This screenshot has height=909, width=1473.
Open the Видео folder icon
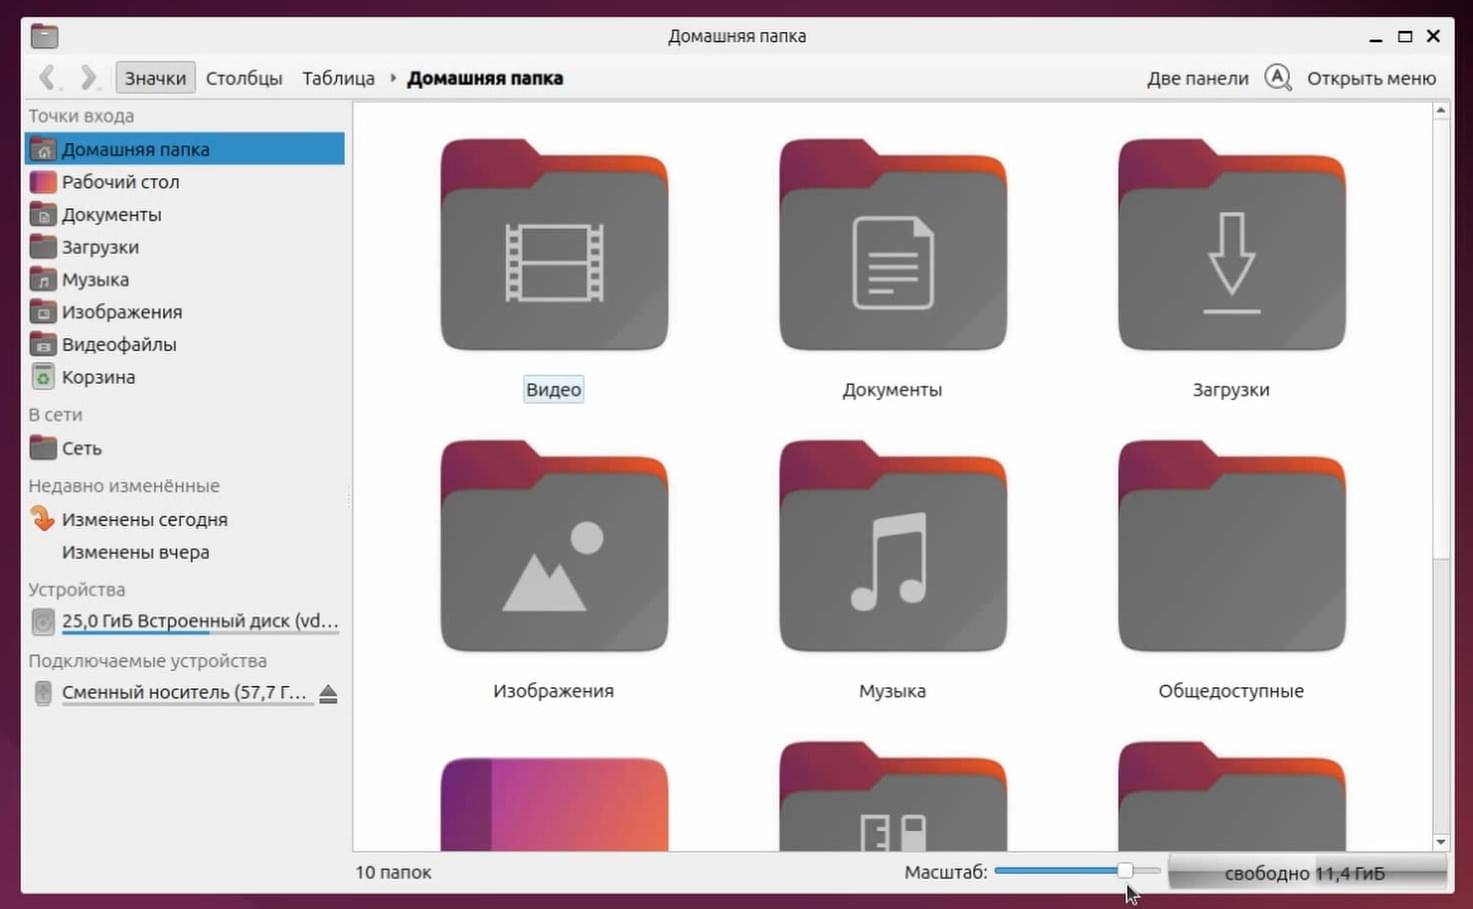pyautogui.click(x=554, y=245)
